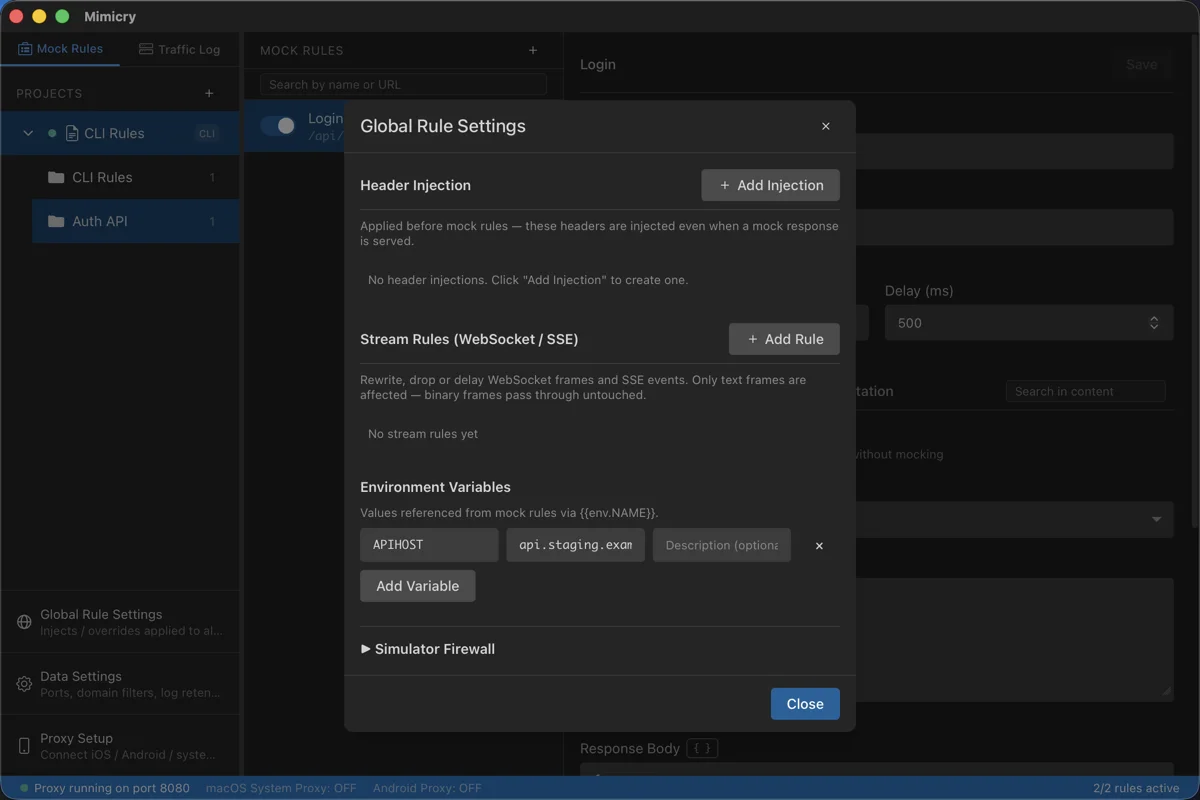The width and height of the screenshot is (1200, 800).
Task: Switch to the Mock Rules tab
Action: (60, 49)
